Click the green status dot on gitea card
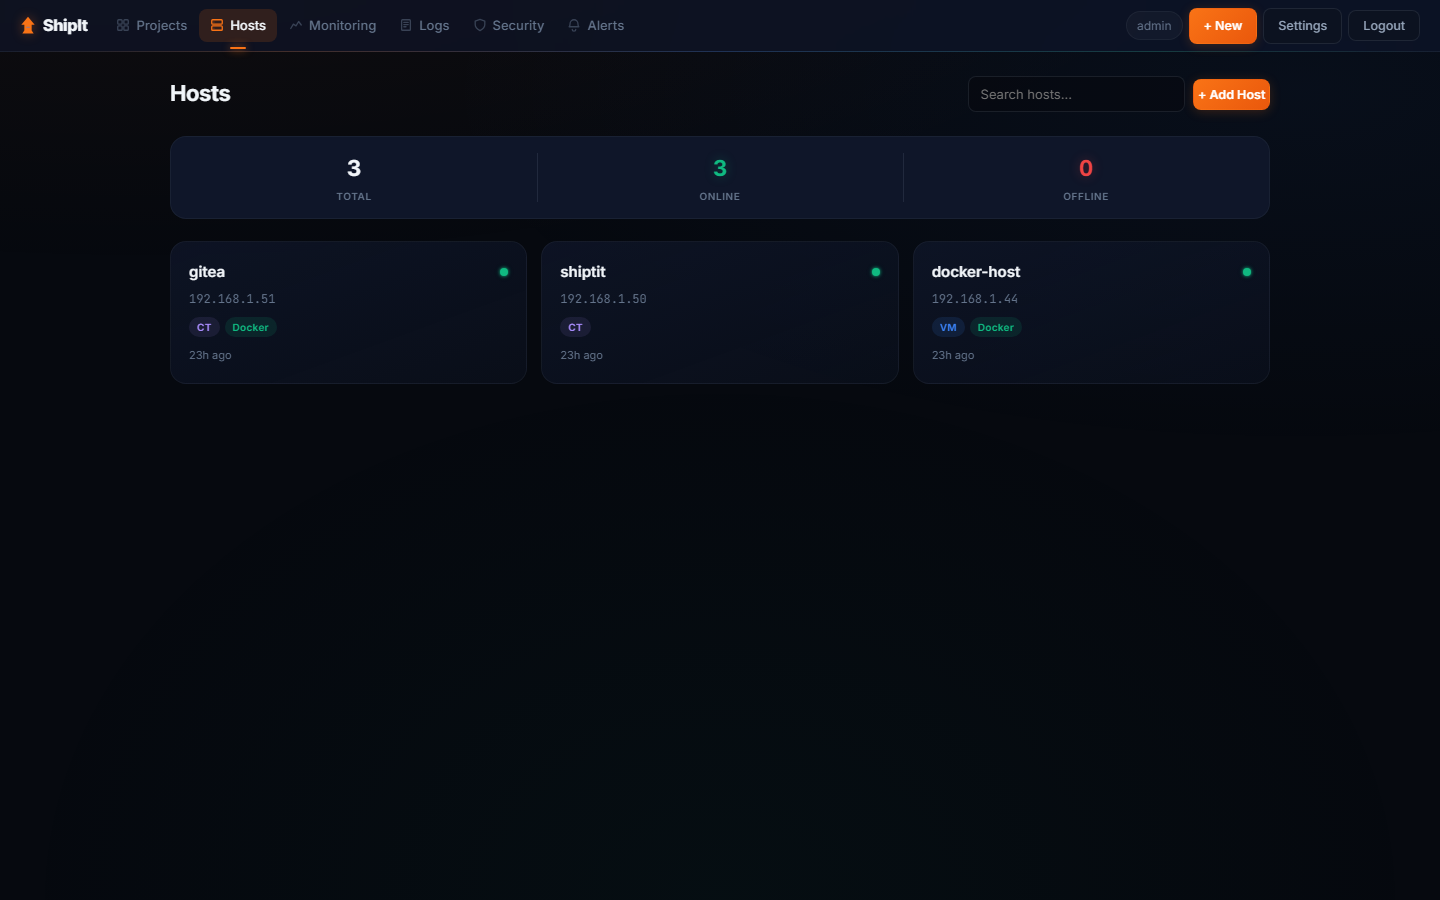The image size is (1440, 900). (x=504, y=272)
